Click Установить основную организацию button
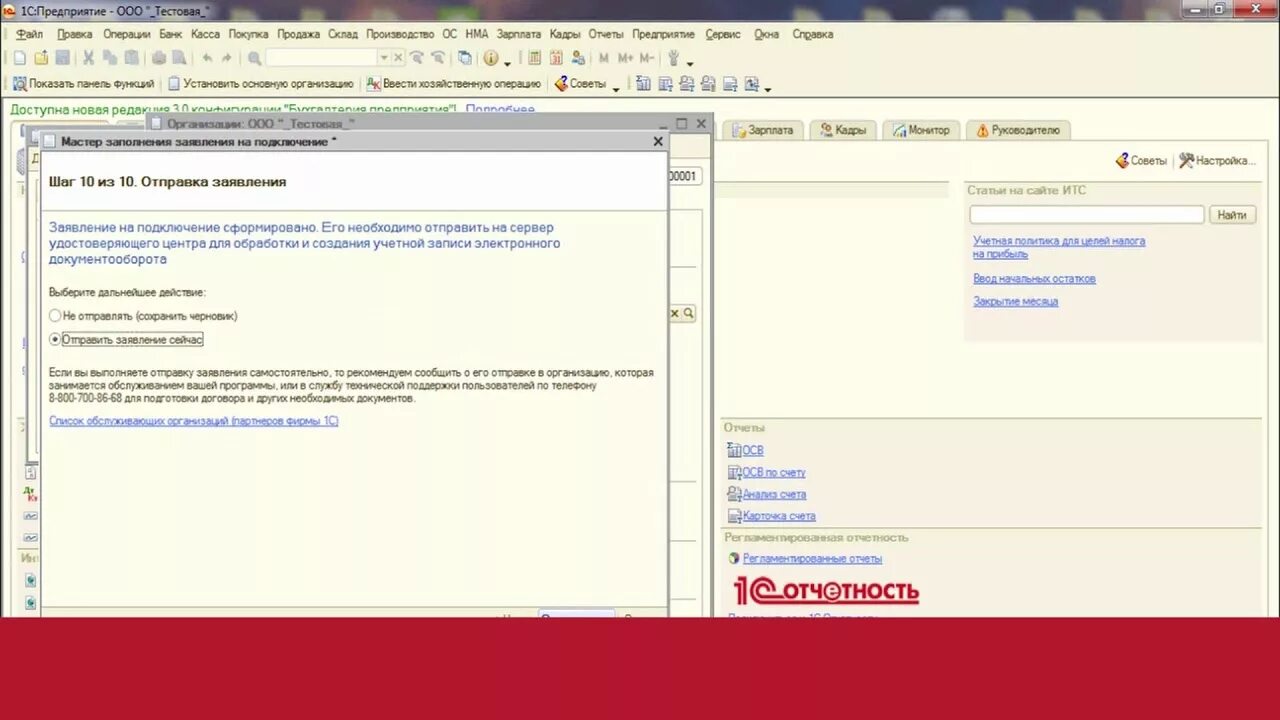Image resolution: width=1280 pixels, height=720 pixels. (260, 84)
